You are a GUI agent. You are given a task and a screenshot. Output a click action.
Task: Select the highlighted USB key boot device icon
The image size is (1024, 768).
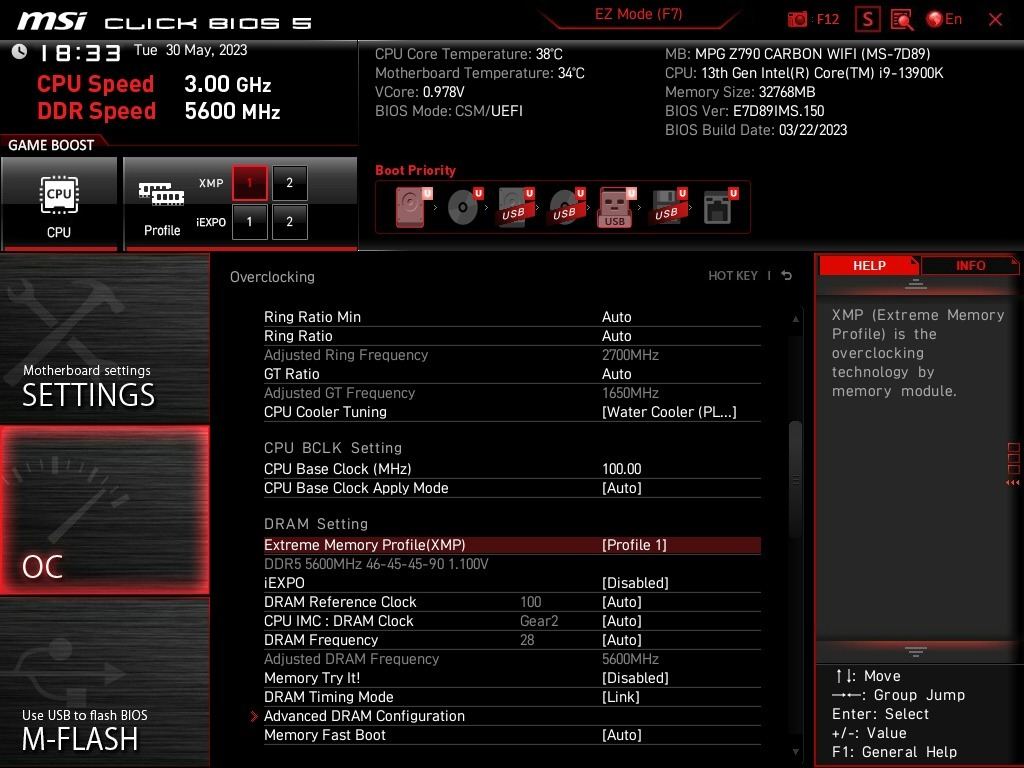616,208
